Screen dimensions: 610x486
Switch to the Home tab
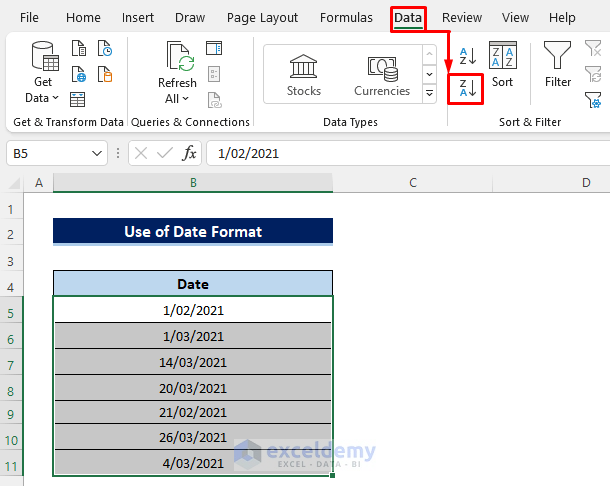(x=83, y=18)
